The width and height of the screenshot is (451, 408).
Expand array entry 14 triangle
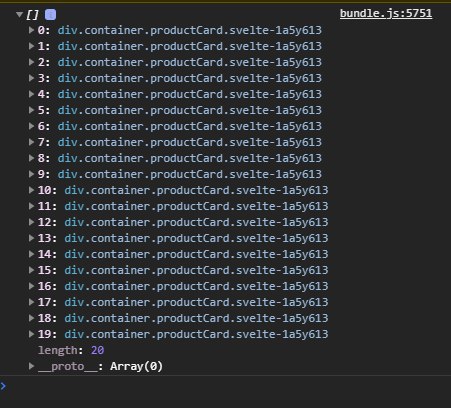coord(31,254)
